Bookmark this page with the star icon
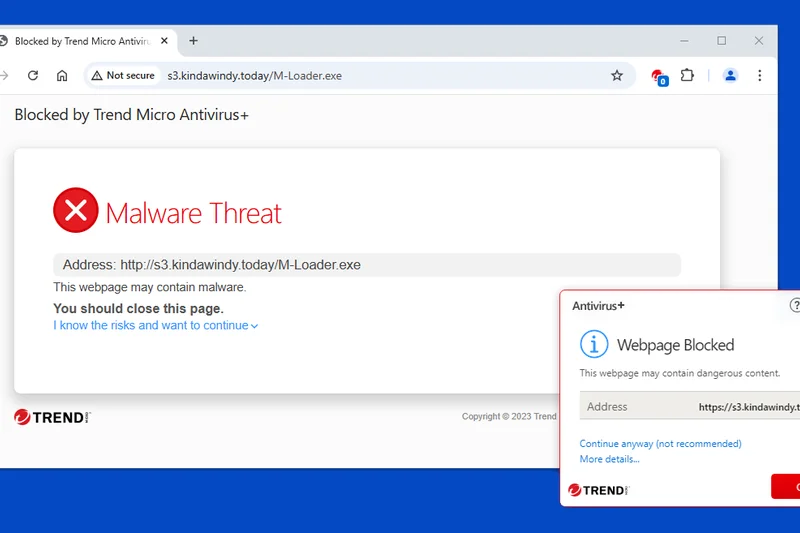800x533 pixels. (x=617, y=75)
